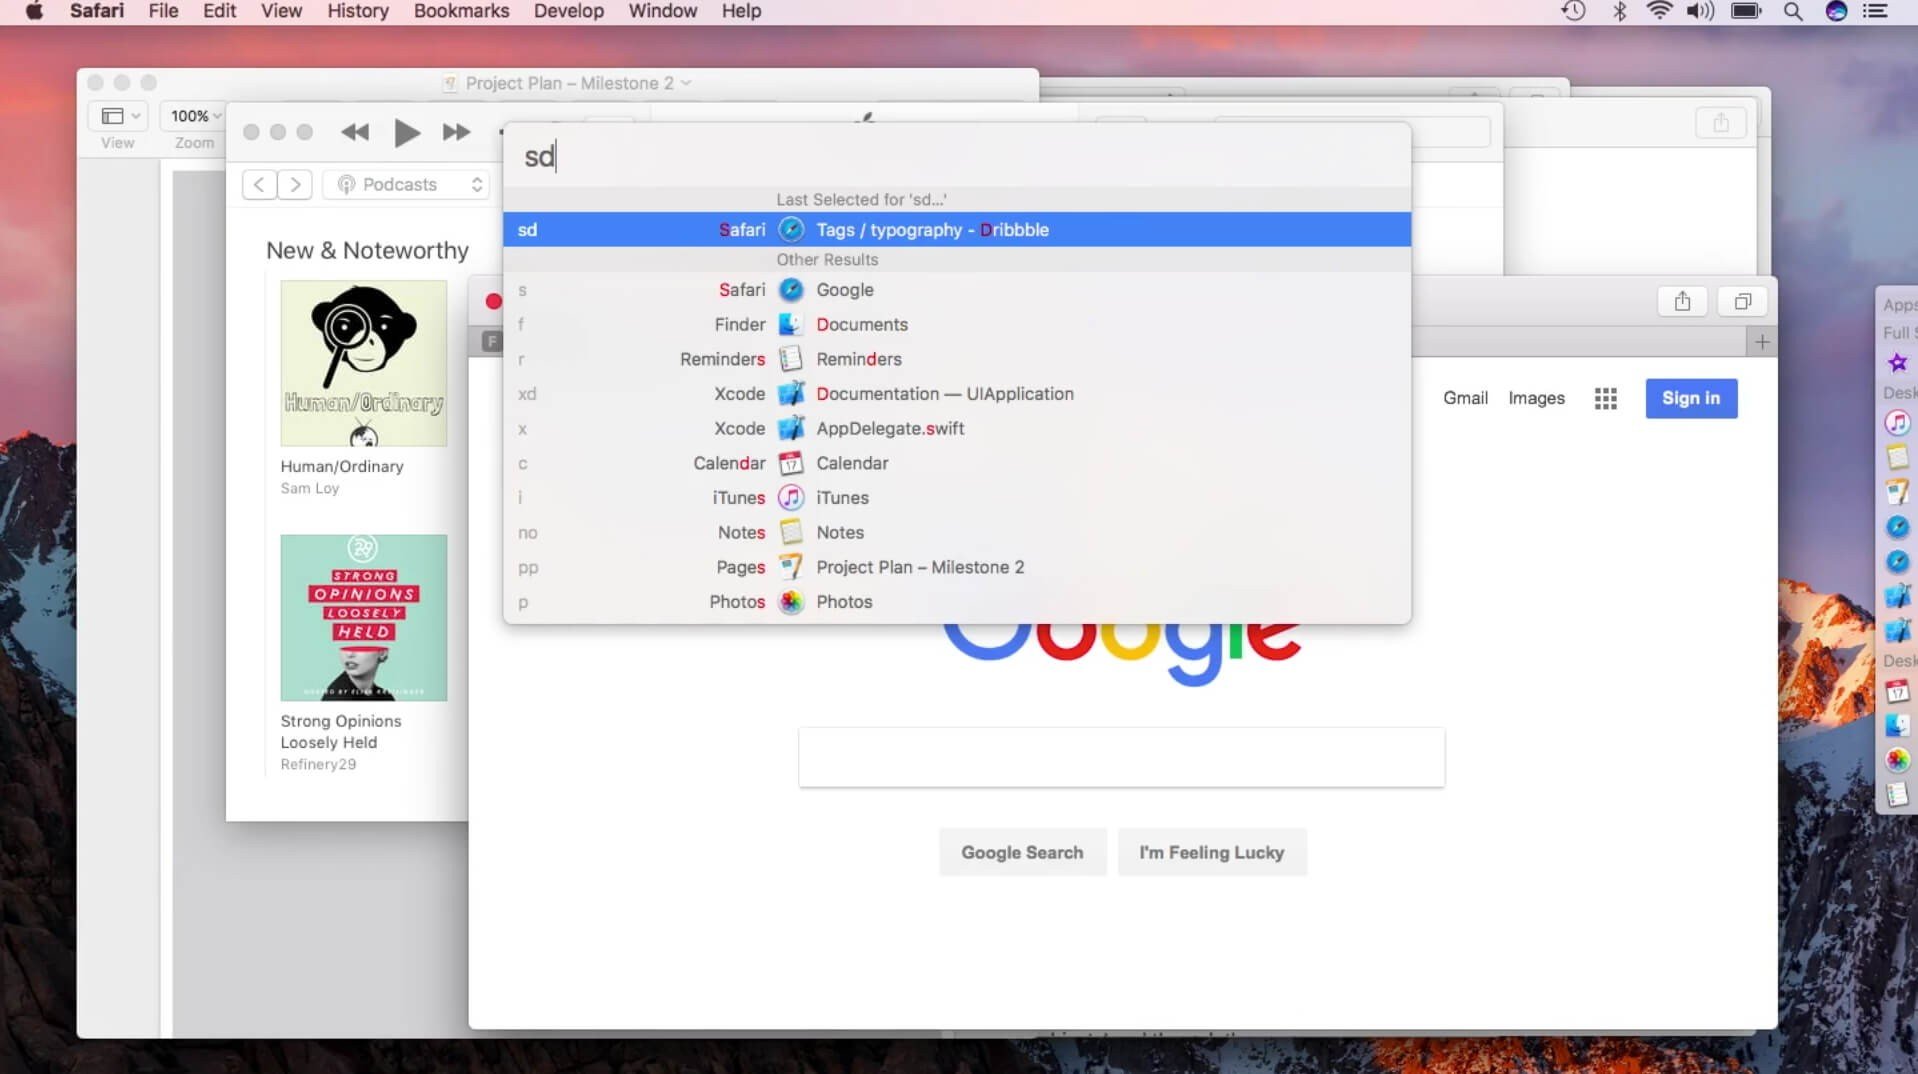Viewport: 1918px width, 1074px height.
Task: Click the Safari share icon
Action: [x=1682, y=302]
